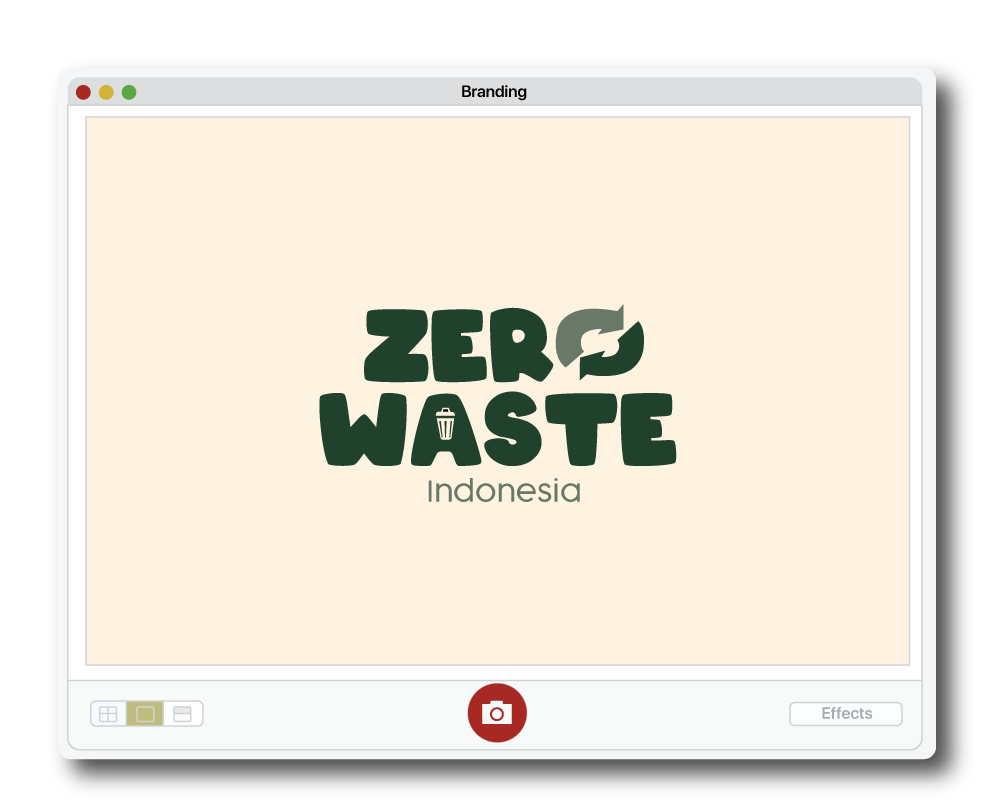Viewport: 1000px width, 800px height.
Task: Click the Branding window title
Action: (494, 92)
